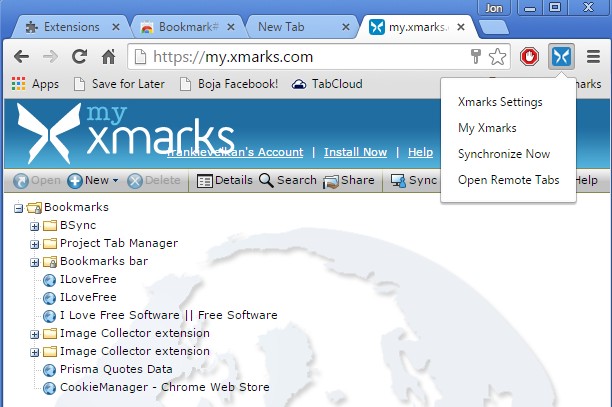Click the Delete toolbar button

point(154,181)
